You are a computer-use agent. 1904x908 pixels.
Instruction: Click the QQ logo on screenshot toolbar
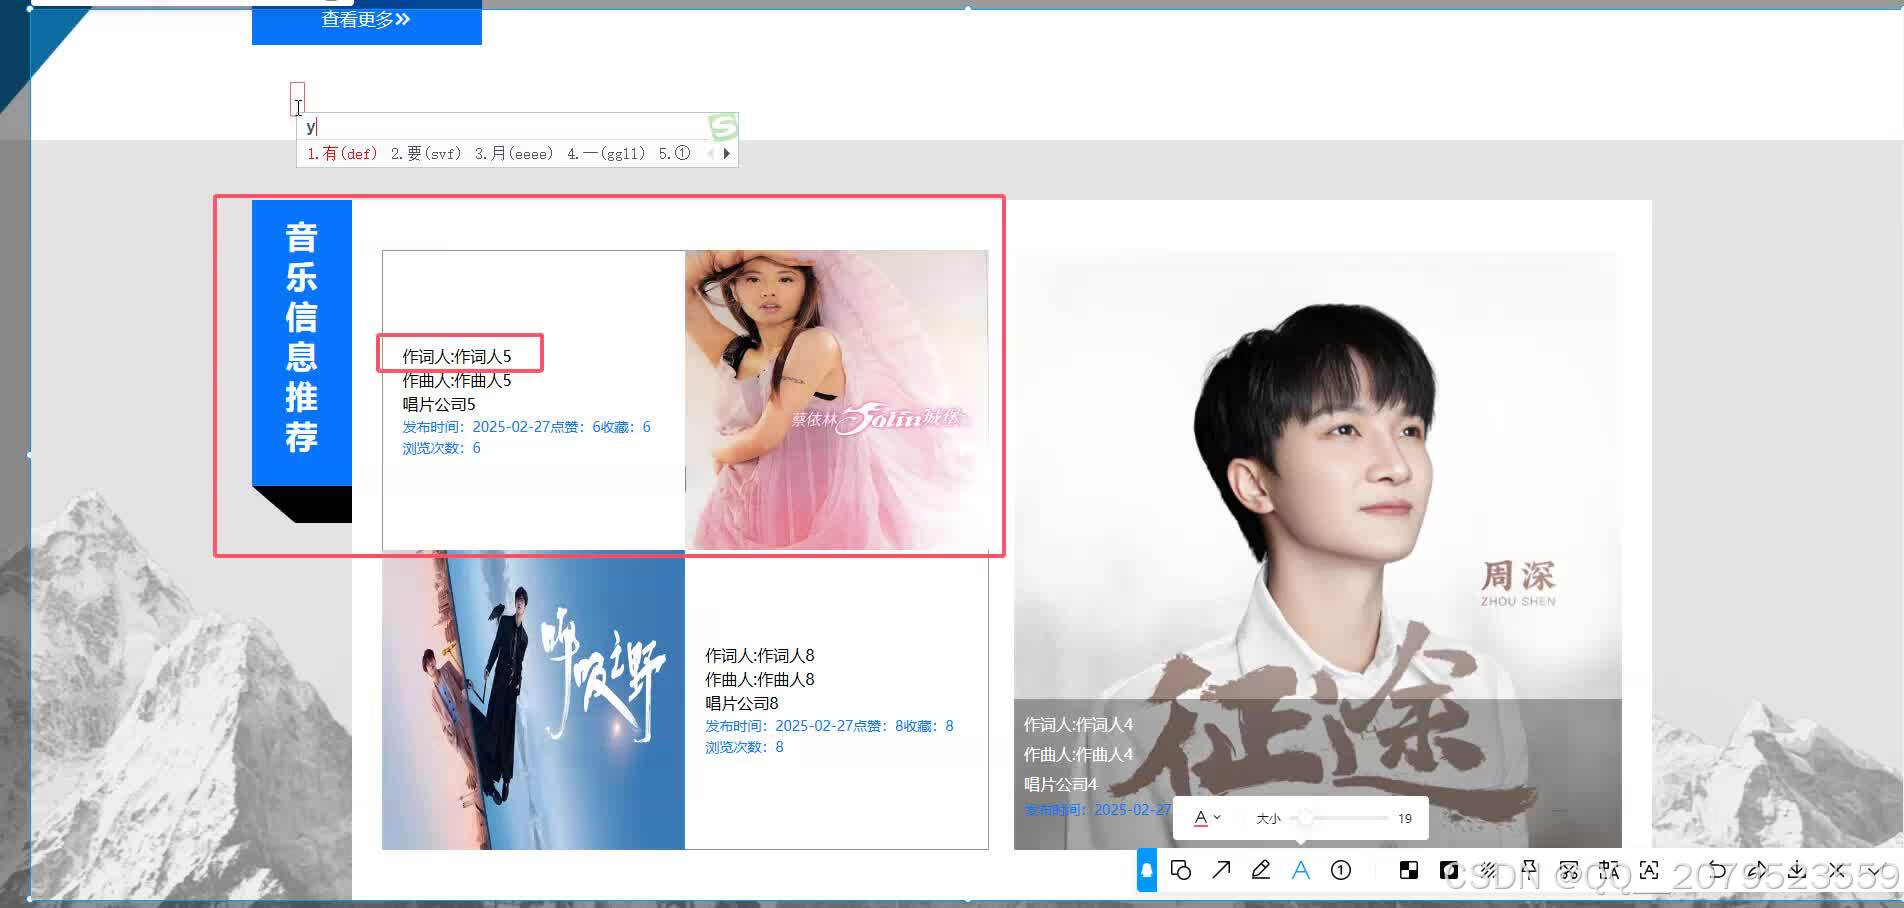click(1147, 870)
